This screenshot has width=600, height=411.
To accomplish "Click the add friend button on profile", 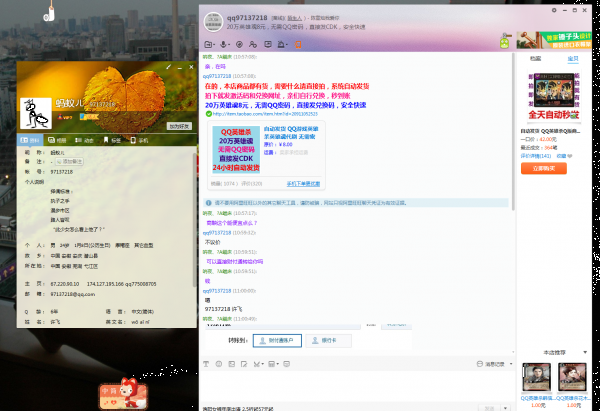I will [179, 126].
